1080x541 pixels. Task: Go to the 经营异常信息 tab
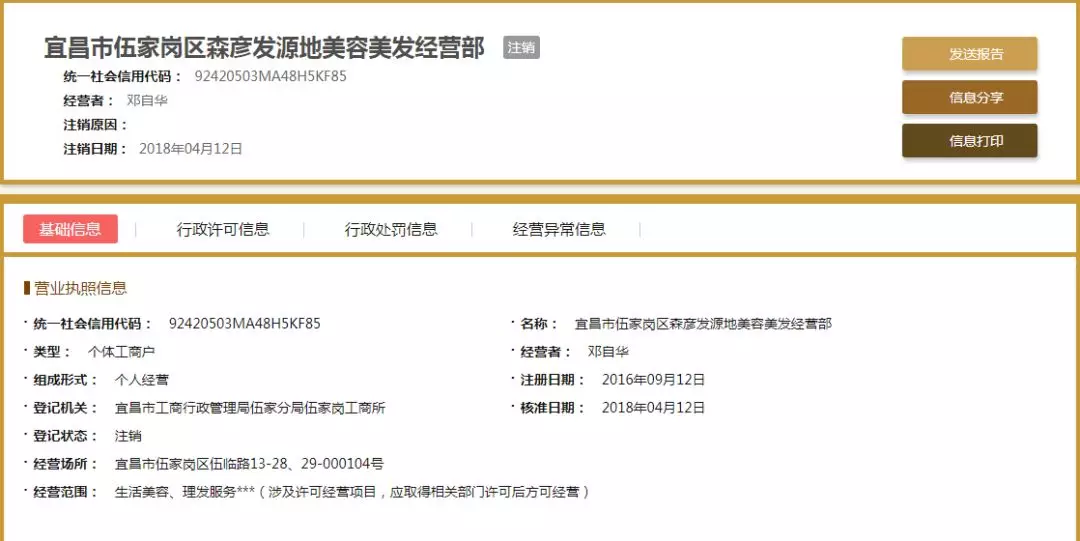click(559, 229)
